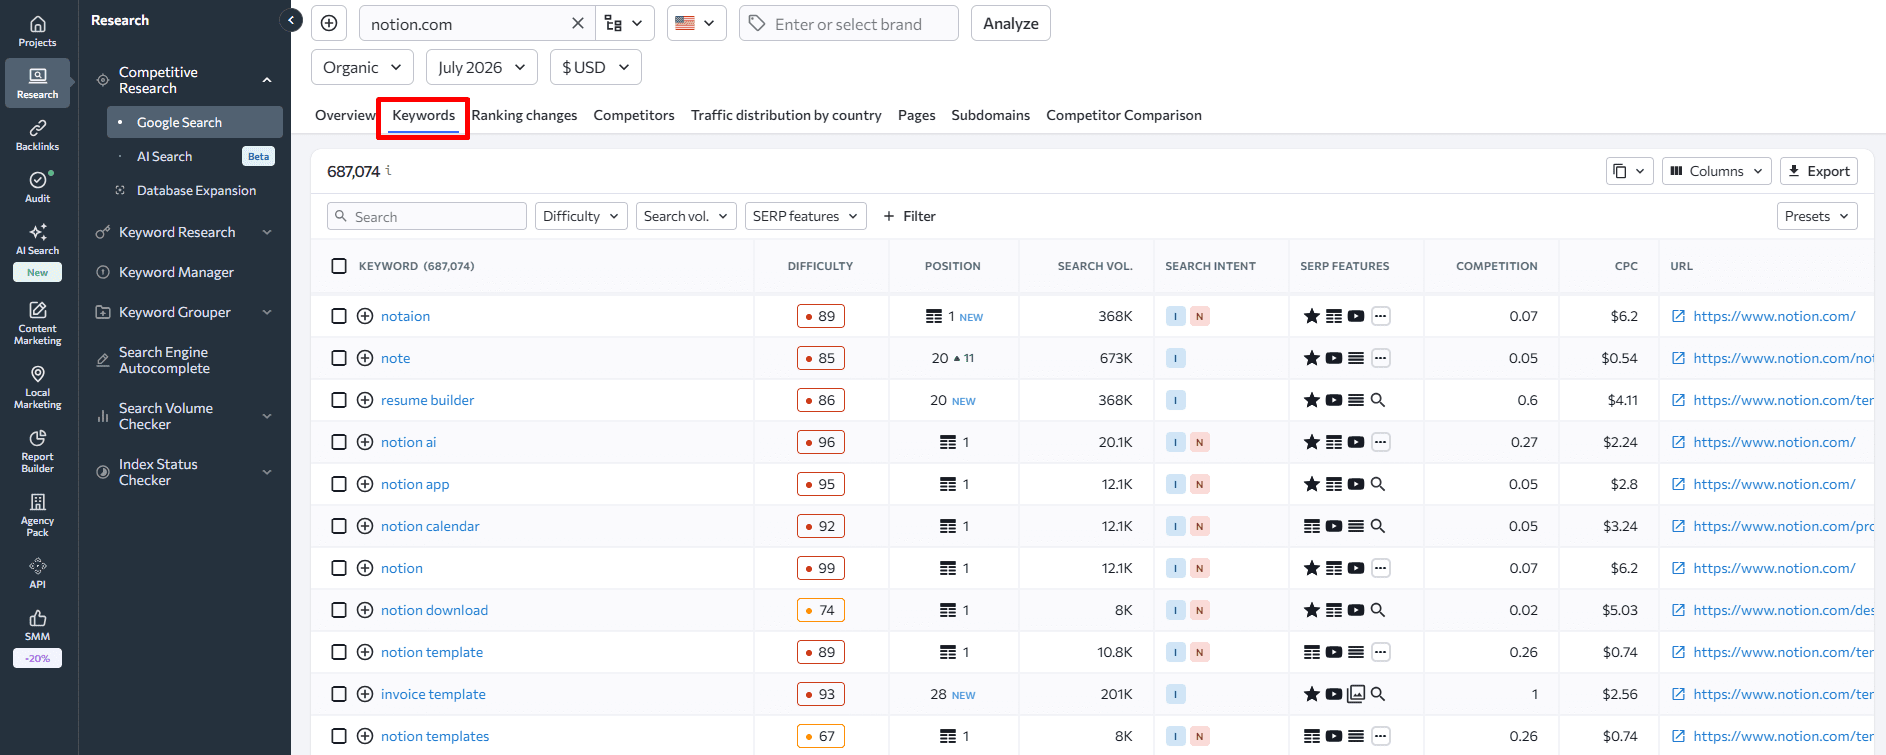Open the $ USD currency dropdown
Screen dimensions: 1886x755
click(x=595, y=67)
